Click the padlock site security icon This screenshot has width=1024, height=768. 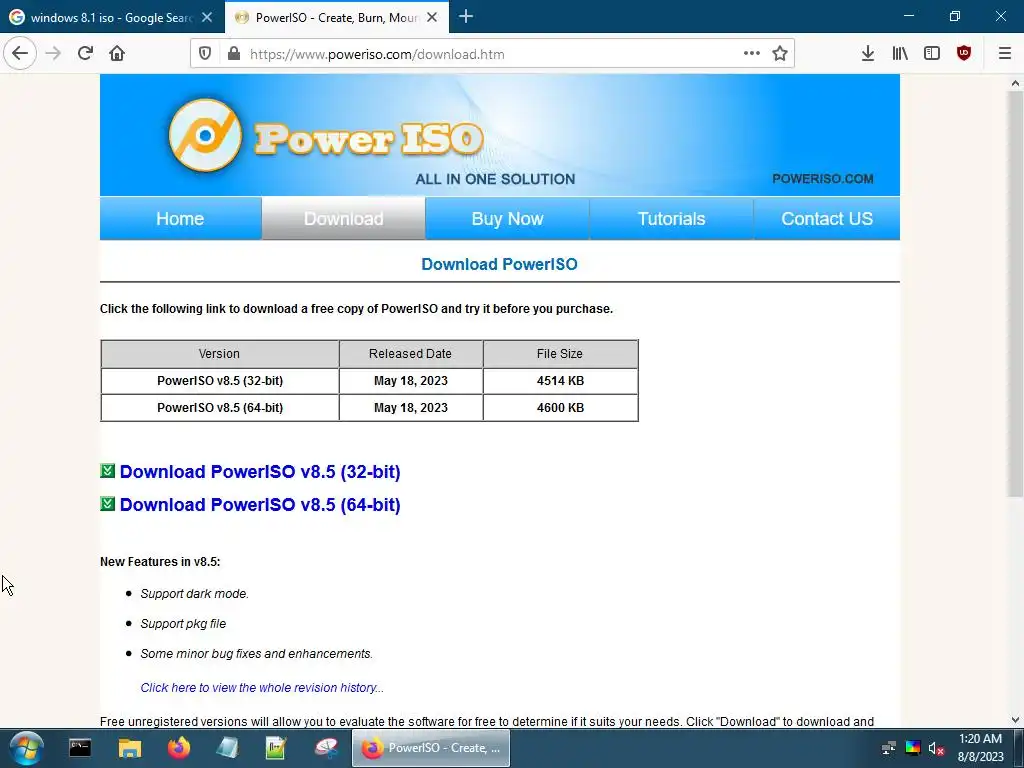coord(234,54)
